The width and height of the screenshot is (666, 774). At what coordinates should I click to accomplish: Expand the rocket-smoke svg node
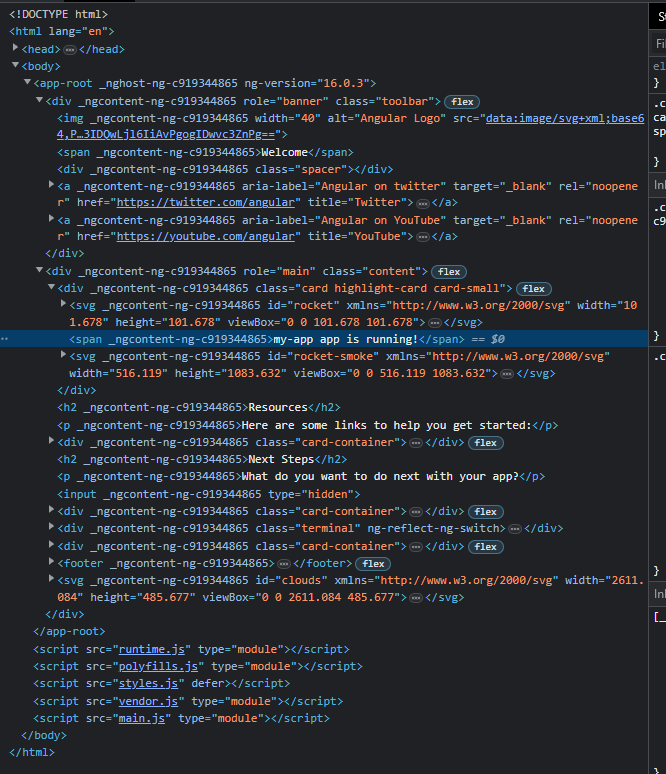click(63, 354)
